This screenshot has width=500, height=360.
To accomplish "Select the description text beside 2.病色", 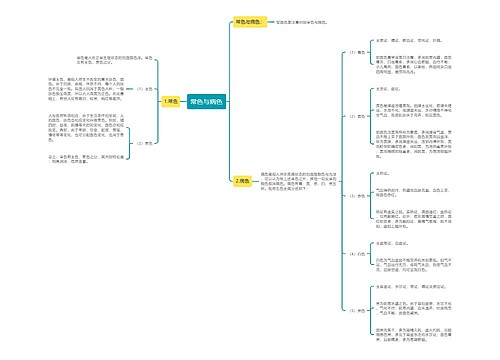I will [299, 181].
